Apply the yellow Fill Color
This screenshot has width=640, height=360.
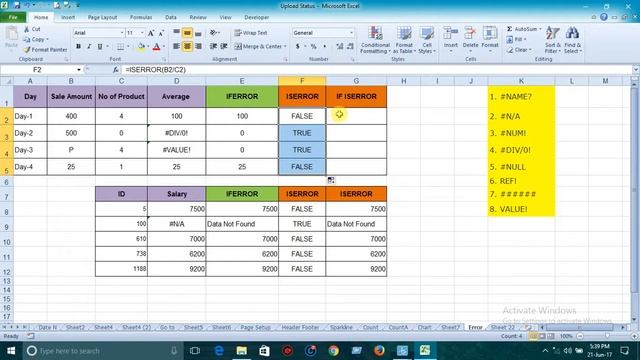point(141,47)
